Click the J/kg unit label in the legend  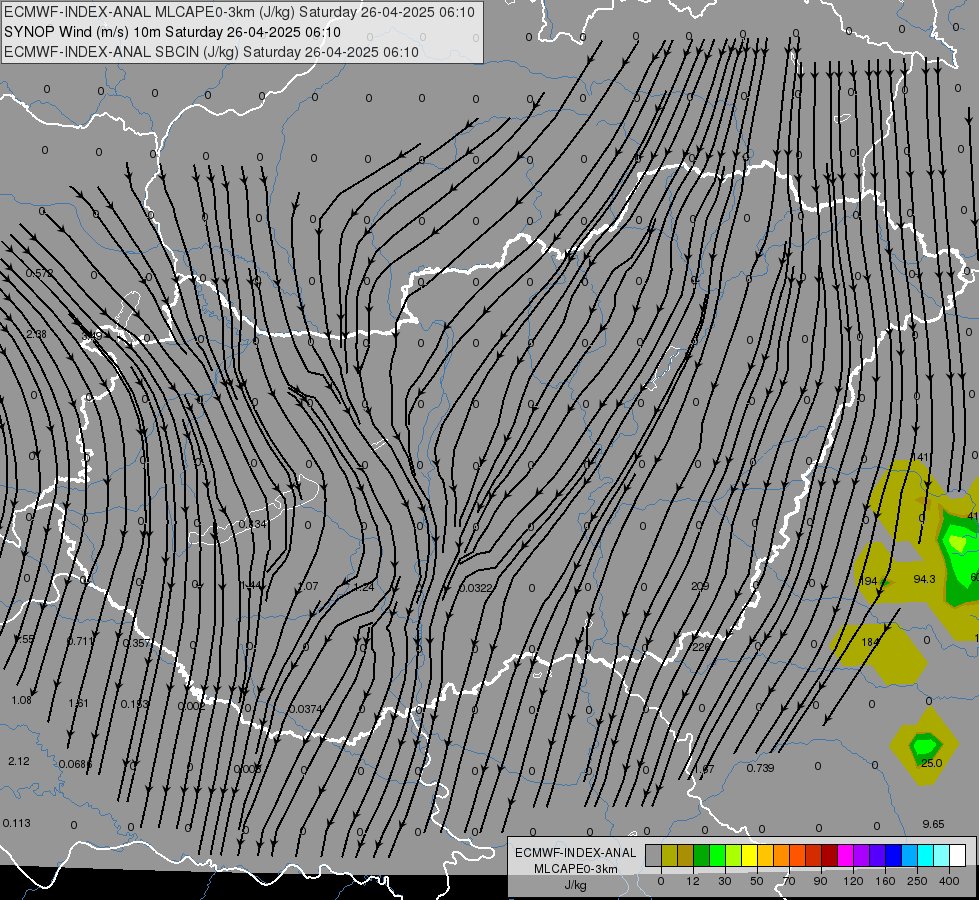click(x=576, y=885)
